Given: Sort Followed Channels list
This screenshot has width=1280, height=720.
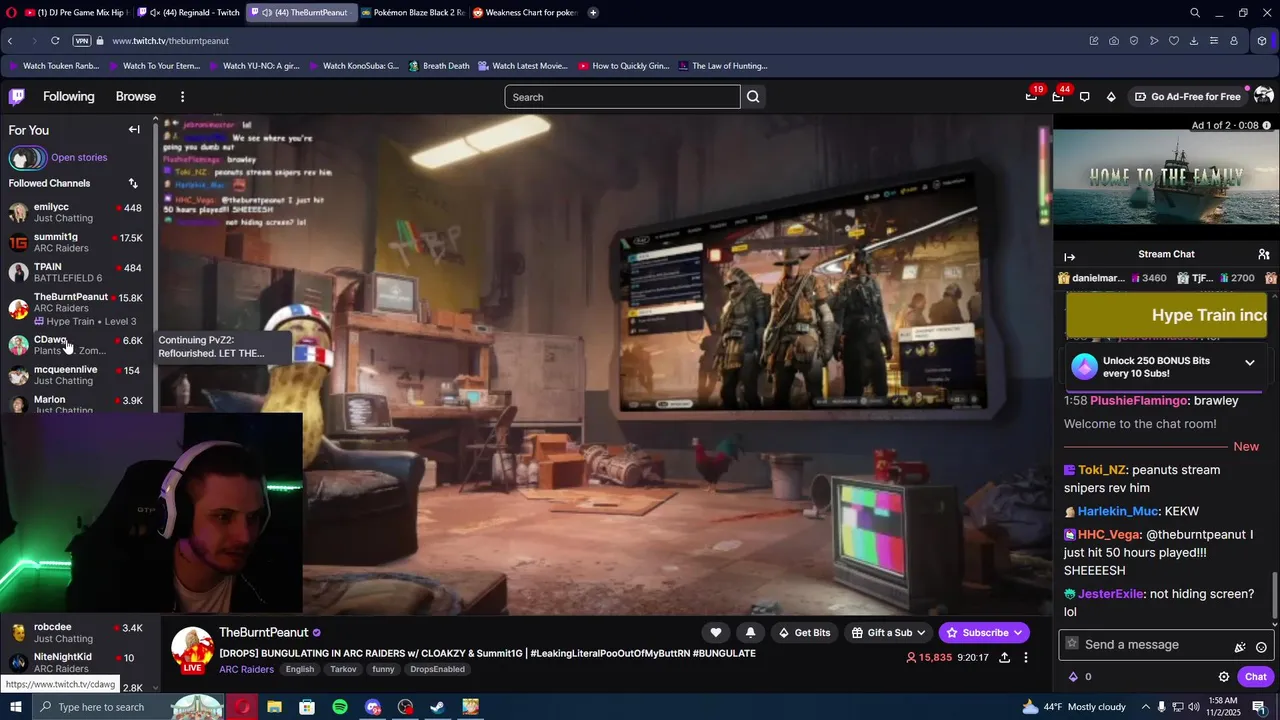Looking at the screenshot, I should point(133,183).
